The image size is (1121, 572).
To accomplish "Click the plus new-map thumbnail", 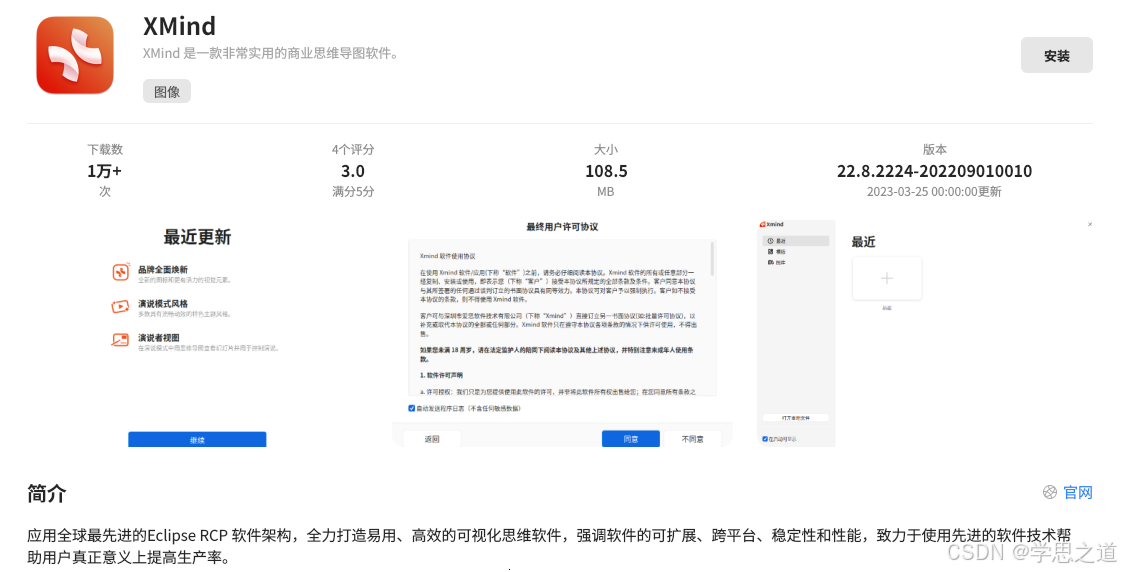I will tap(887, 279).
